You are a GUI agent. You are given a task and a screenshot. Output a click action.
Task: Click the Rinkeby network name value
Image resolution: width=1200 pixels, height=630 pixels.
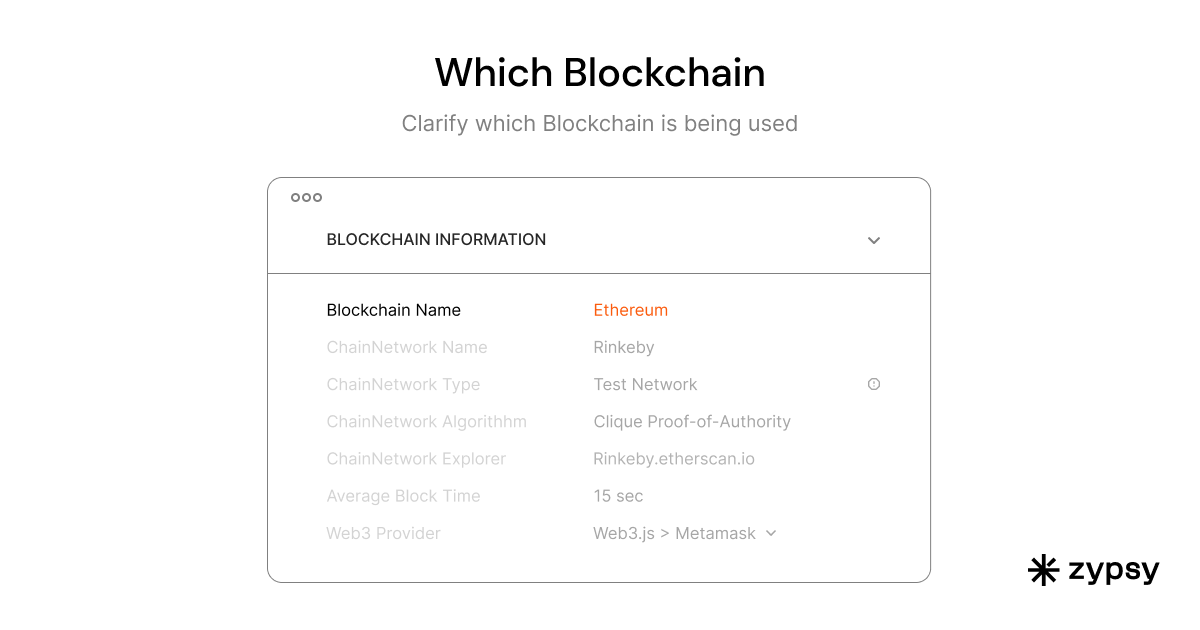click(623, 347)
